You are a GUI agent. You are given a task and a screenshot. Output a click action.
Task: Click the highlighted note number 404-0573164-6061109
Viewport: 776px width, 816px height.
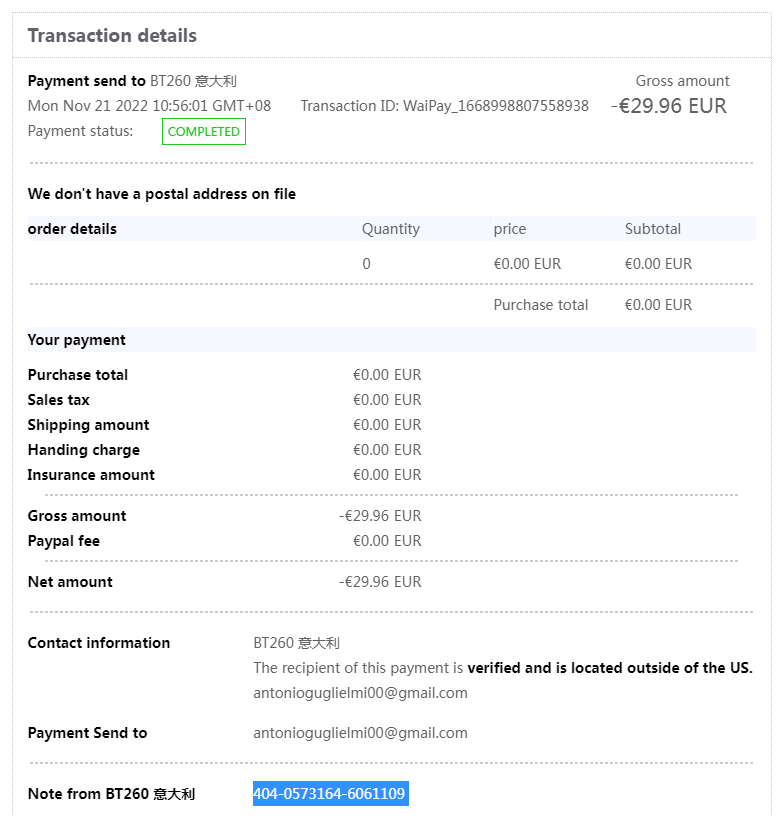(329, 794)
